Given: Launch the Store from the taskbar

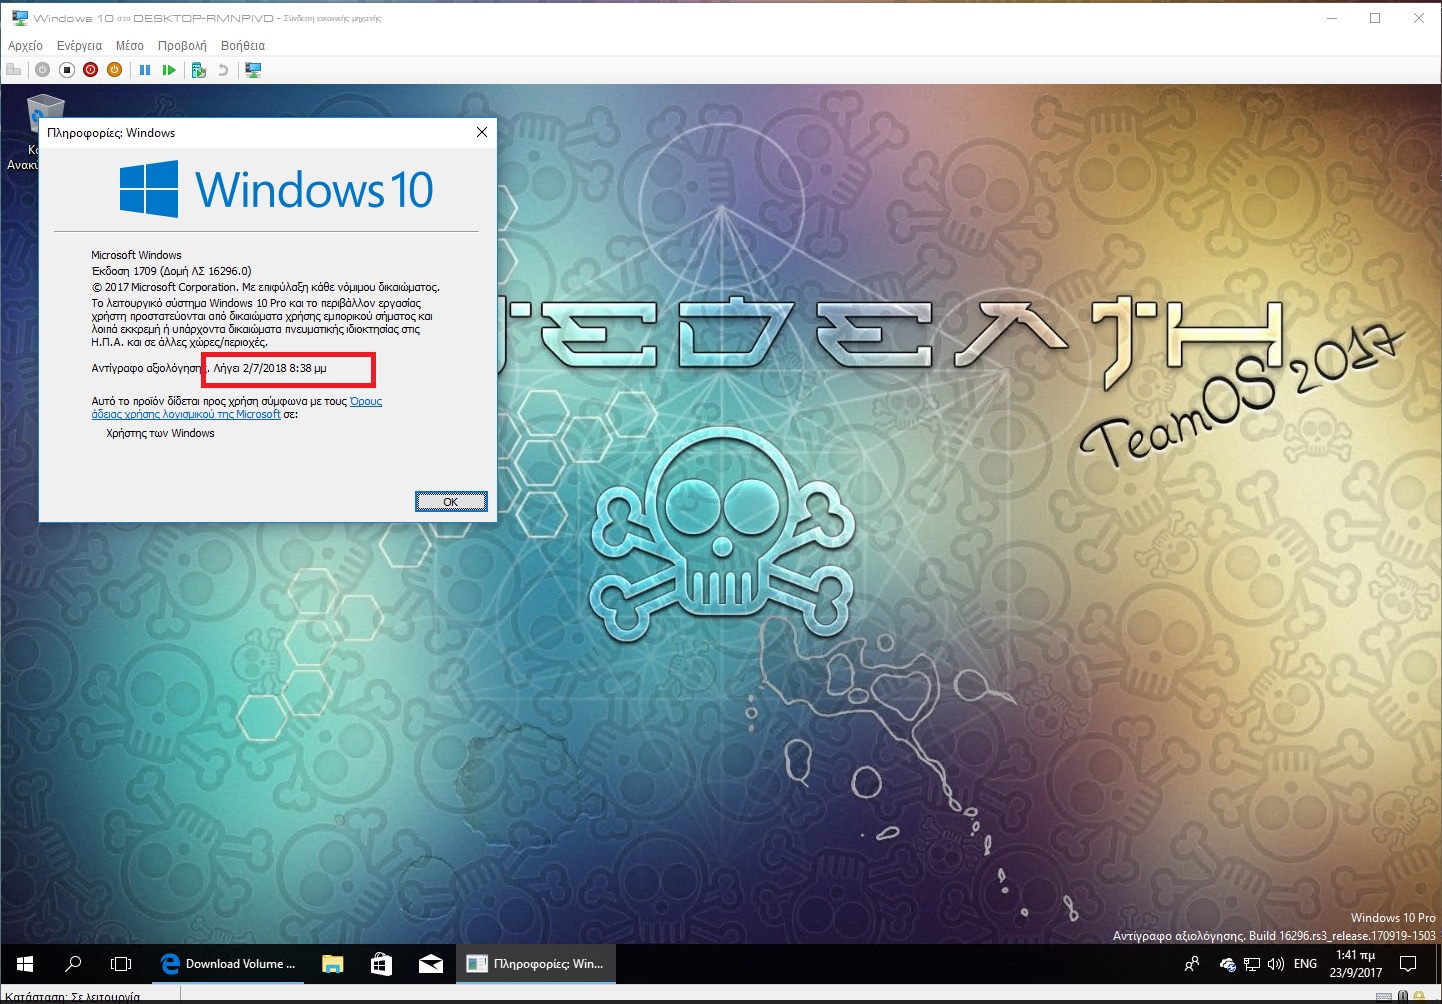Looking at the screenshot, I should pos(381,964).
